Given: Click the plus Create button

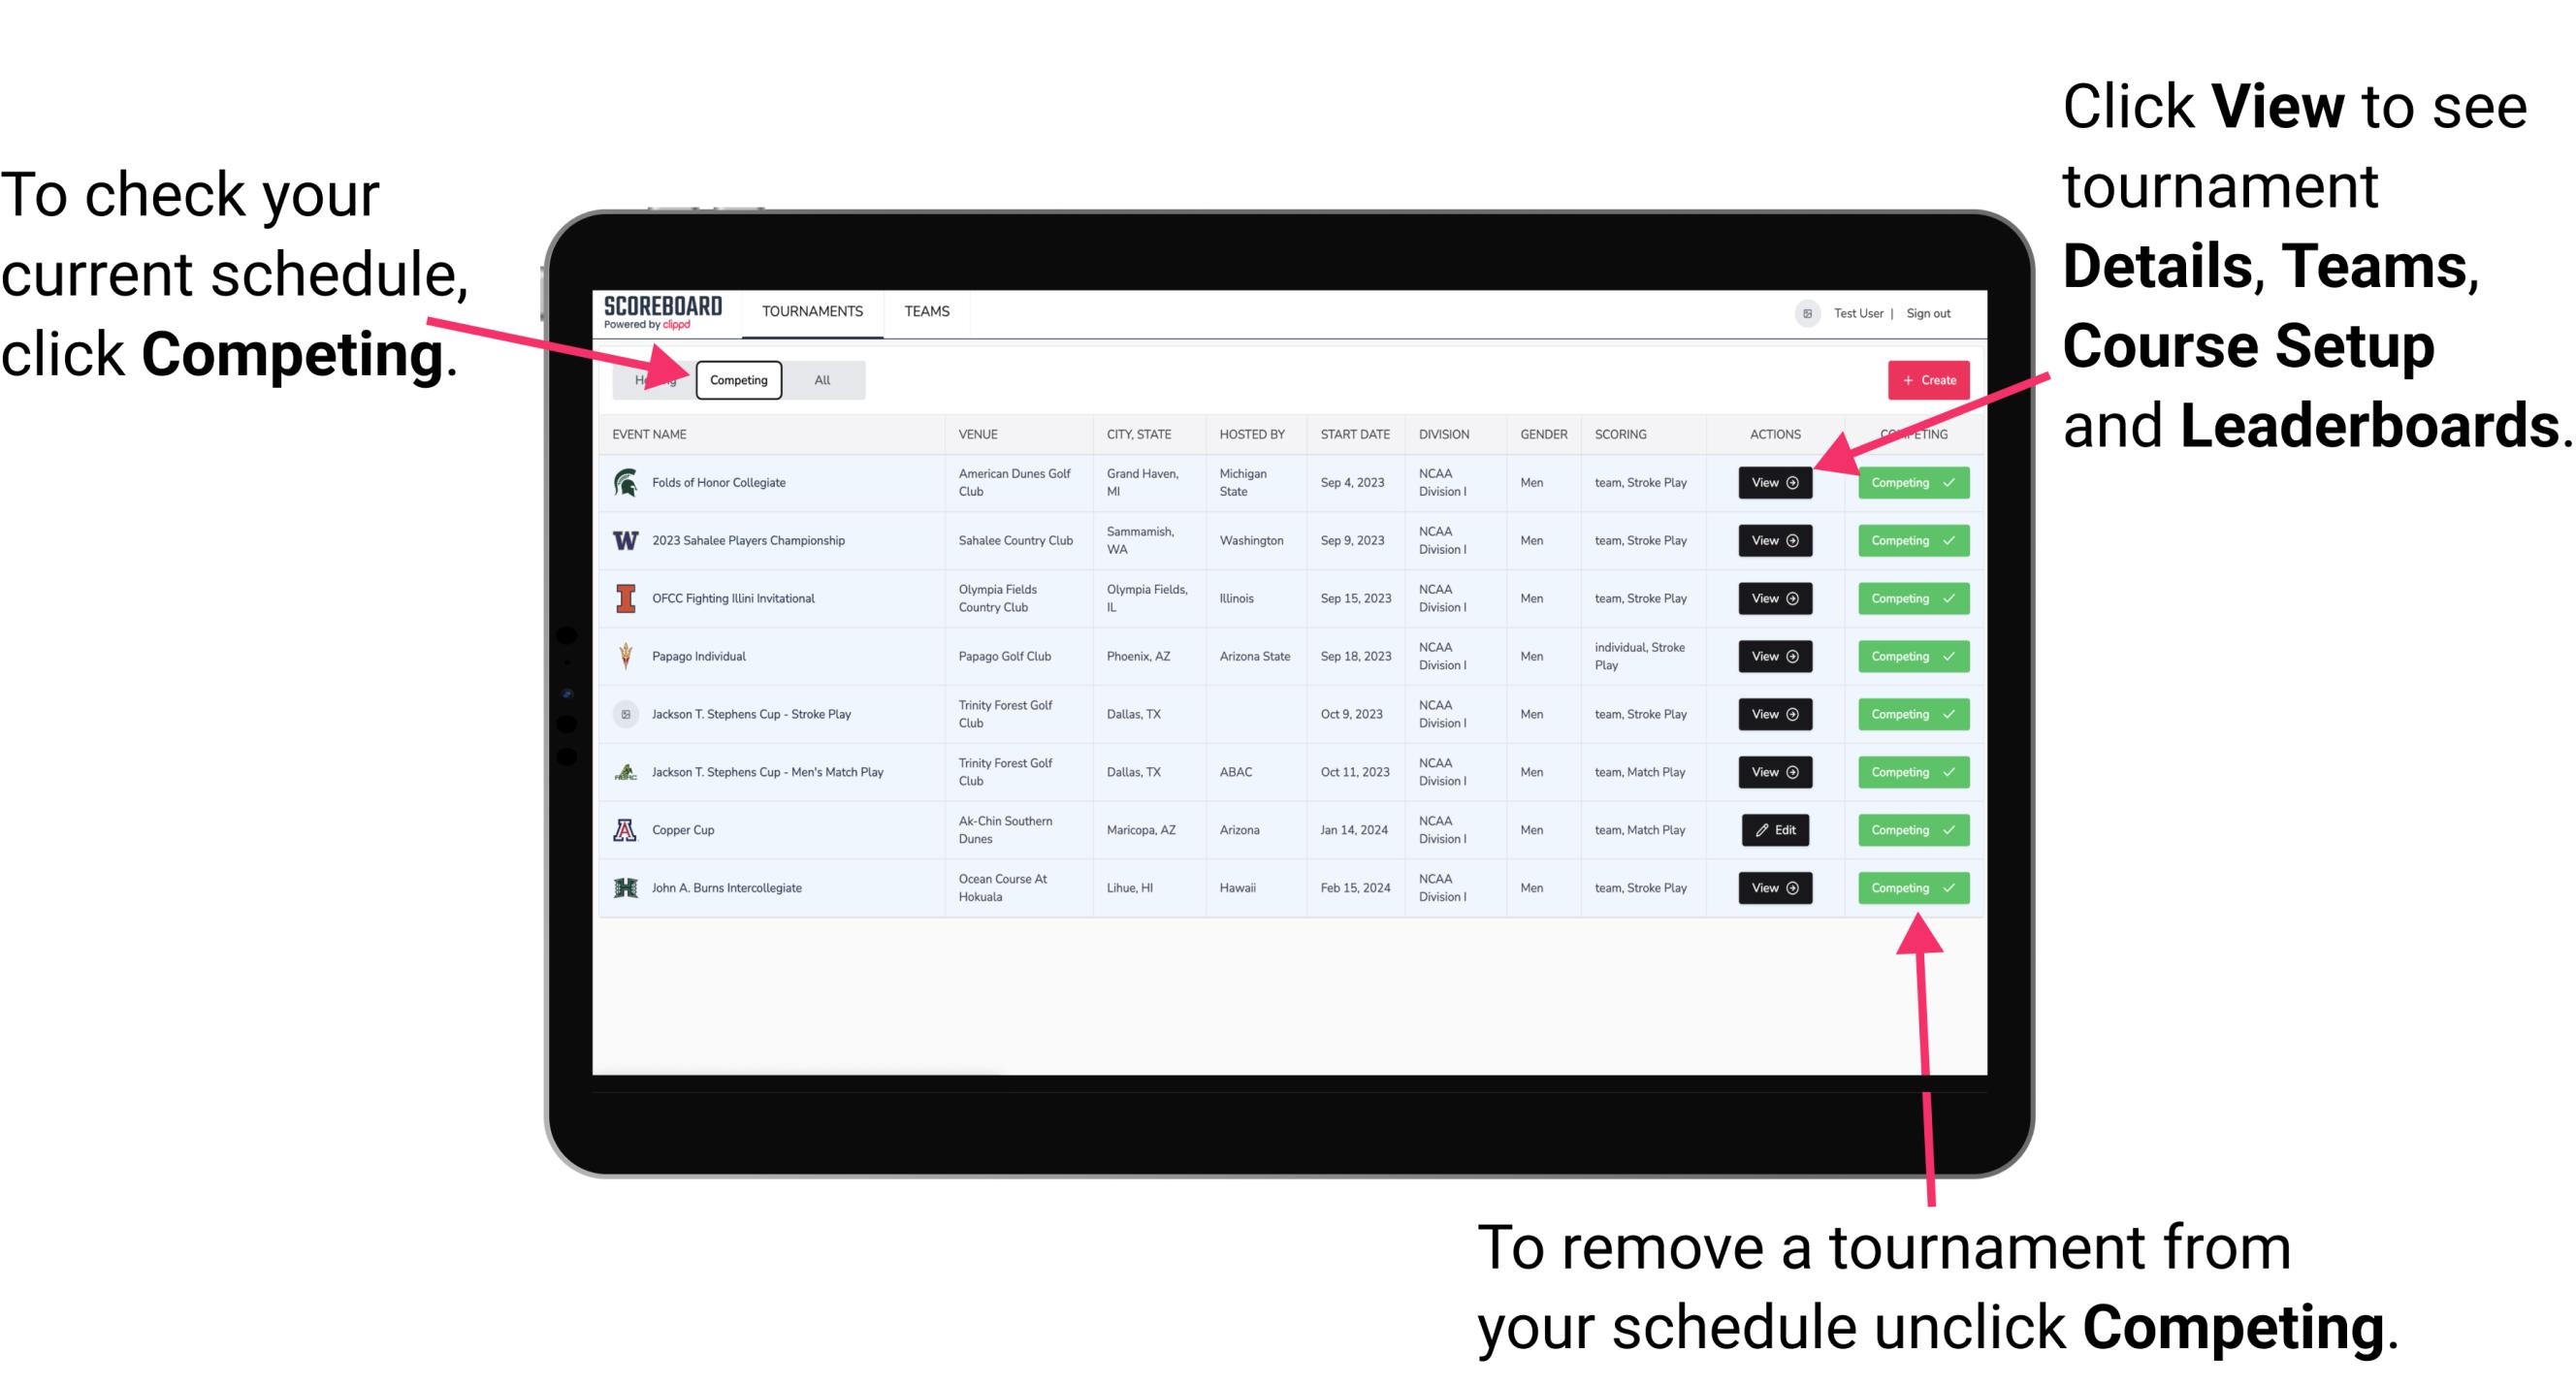Looking at the screenshot, I should pyautogui.click(x=1922, y=379).
